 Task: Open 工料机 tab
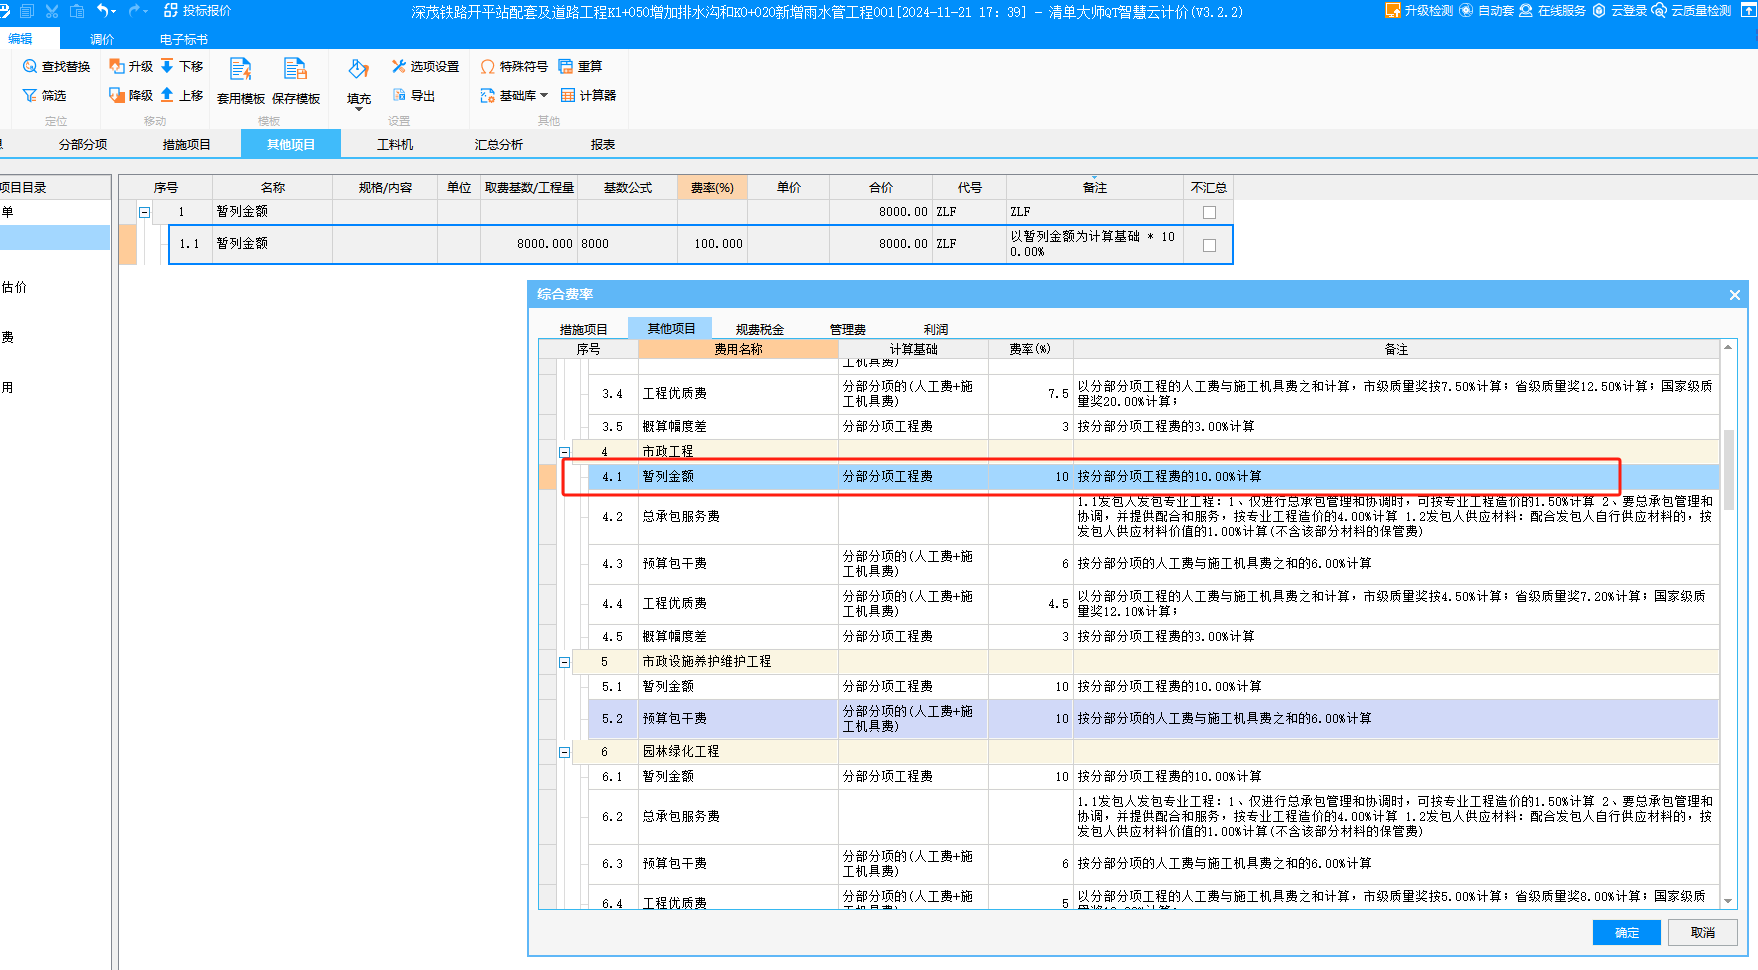tap(395, 144)
